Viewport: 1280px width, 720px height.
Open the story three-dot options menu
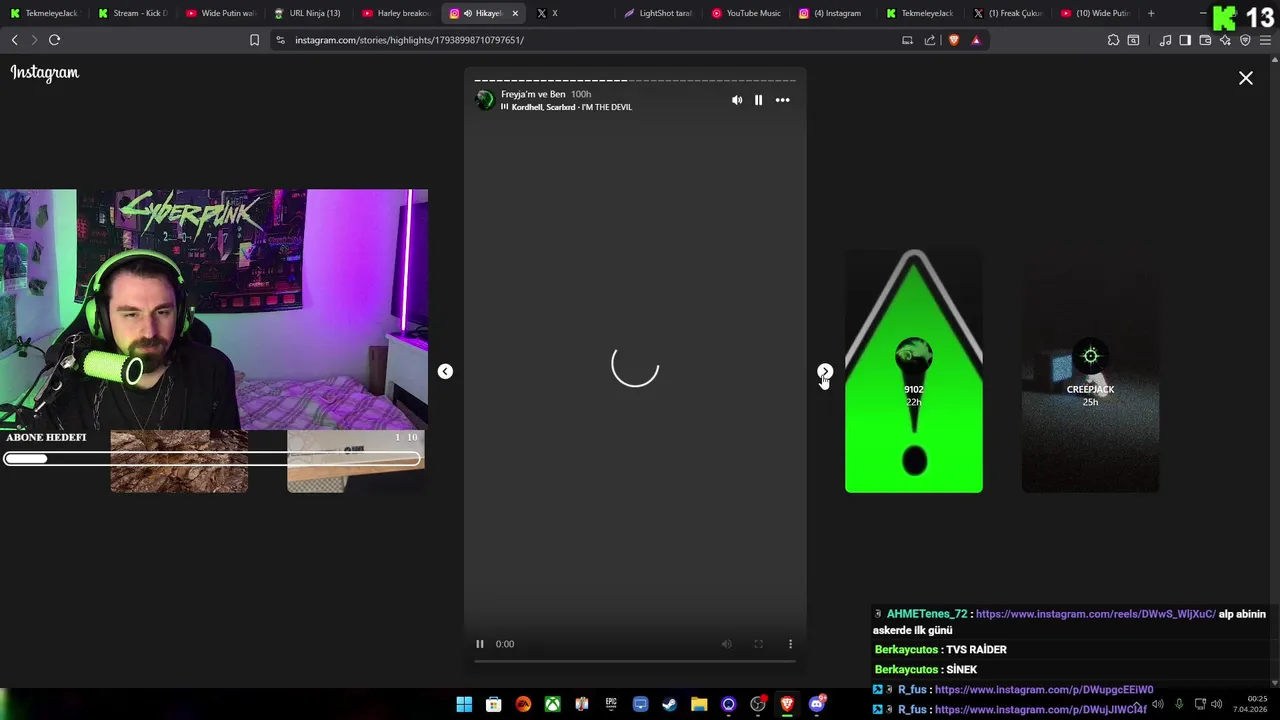pos(783,100)
